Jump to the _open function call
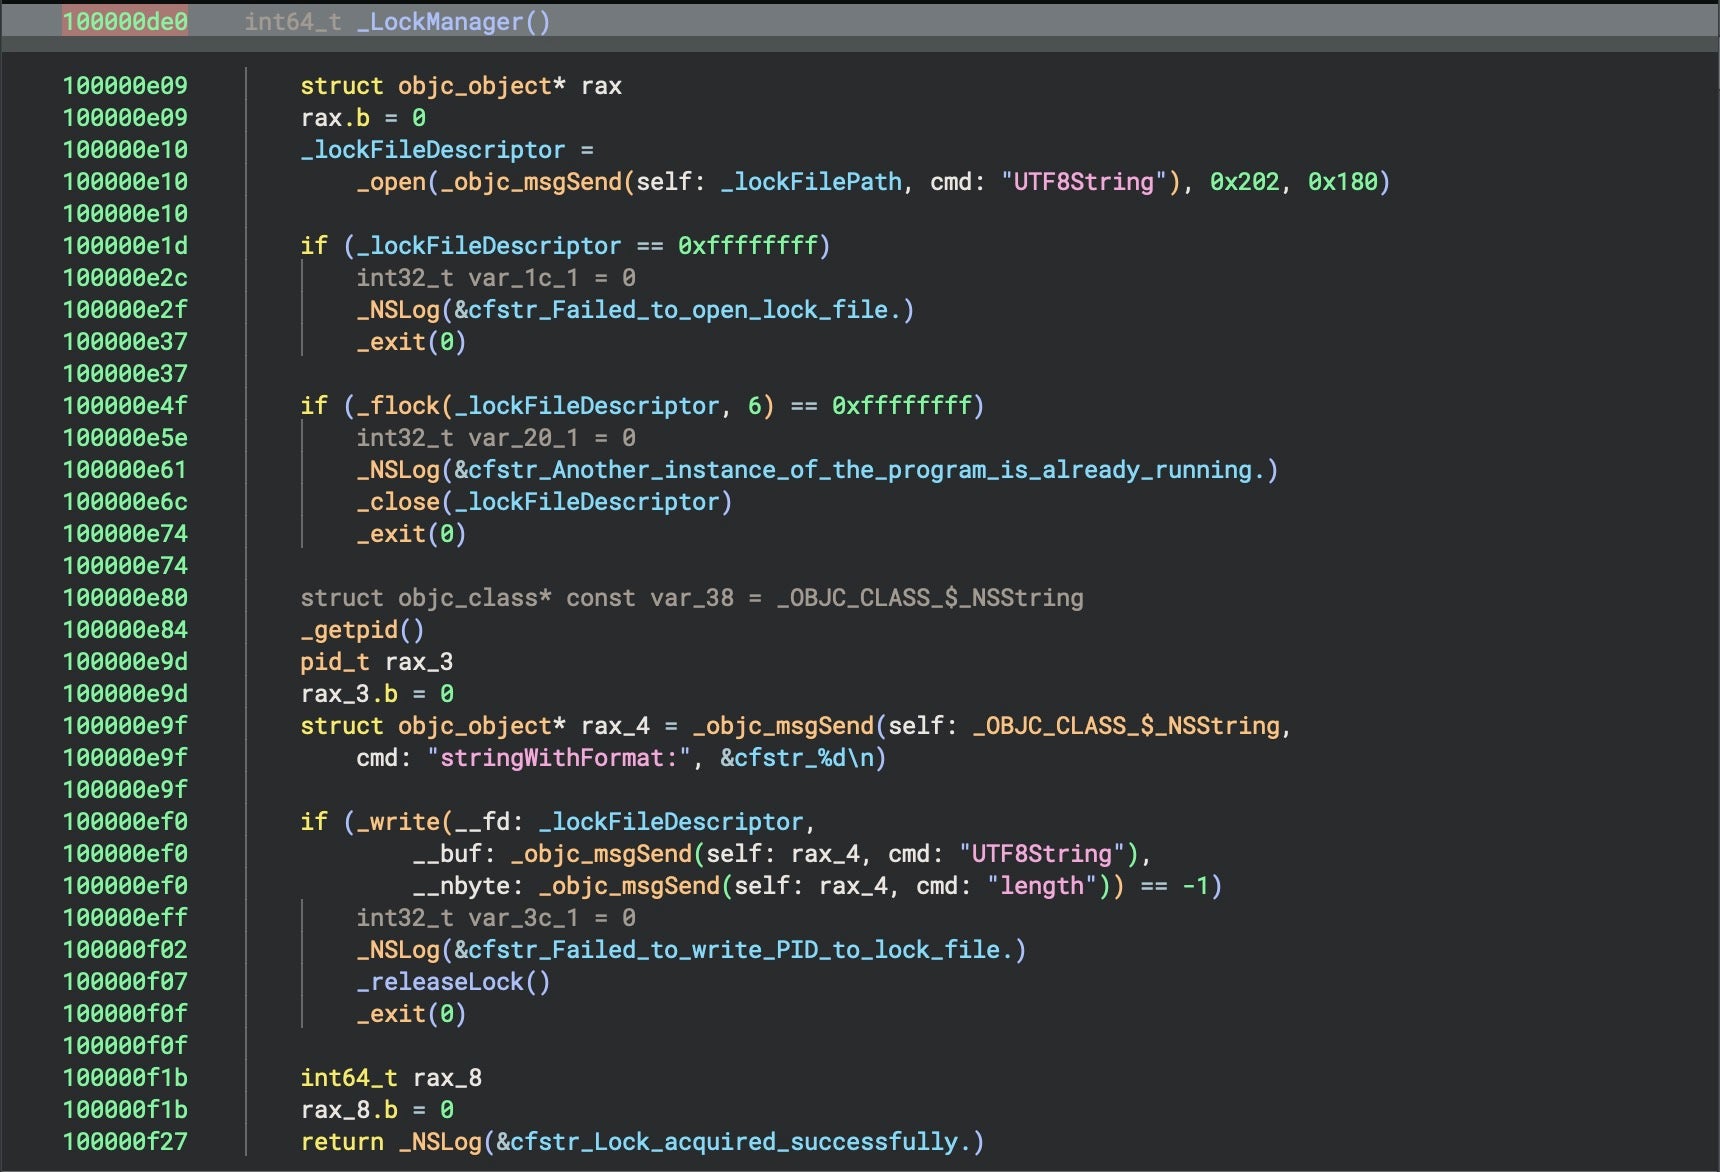This screenshot has height=1172, width=1720. click(391, 182)
